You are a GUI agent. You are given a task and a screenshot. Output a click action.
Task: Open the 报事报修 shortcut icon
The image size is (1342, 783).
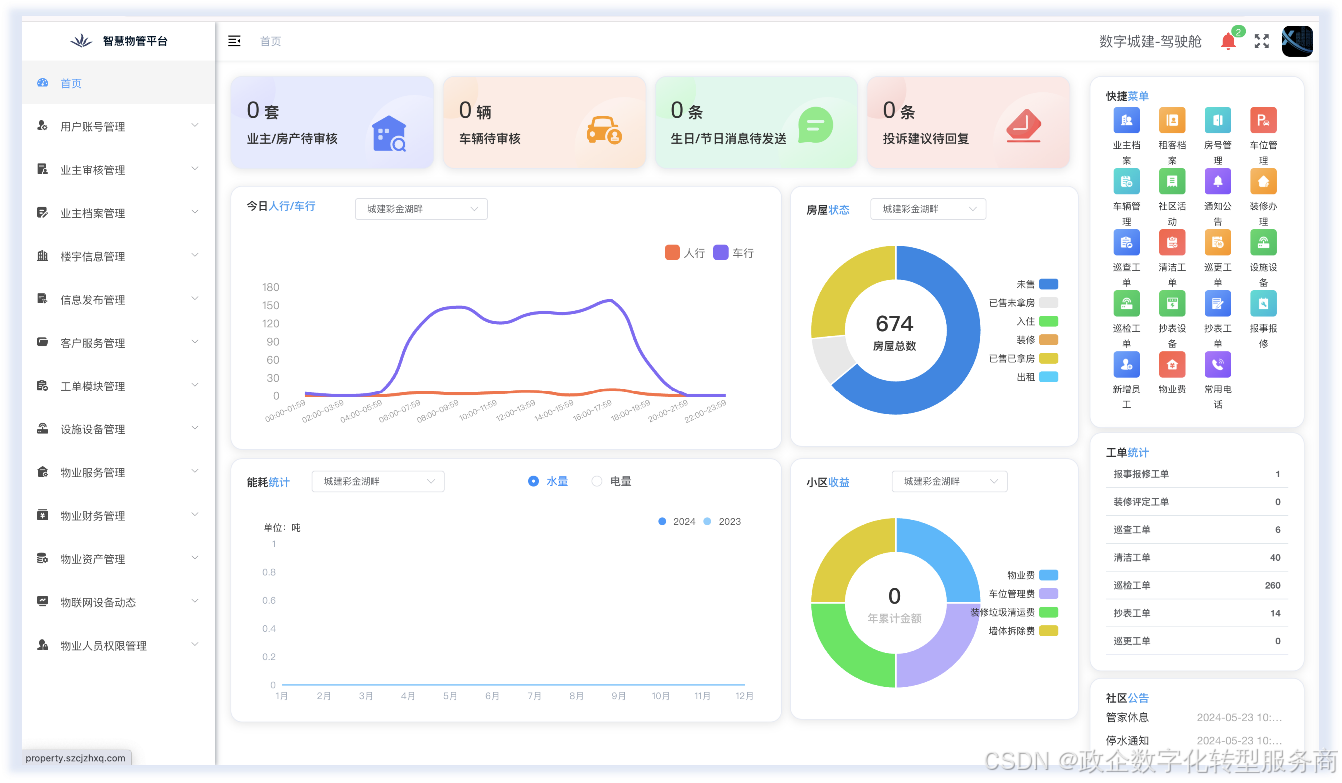1263,303
